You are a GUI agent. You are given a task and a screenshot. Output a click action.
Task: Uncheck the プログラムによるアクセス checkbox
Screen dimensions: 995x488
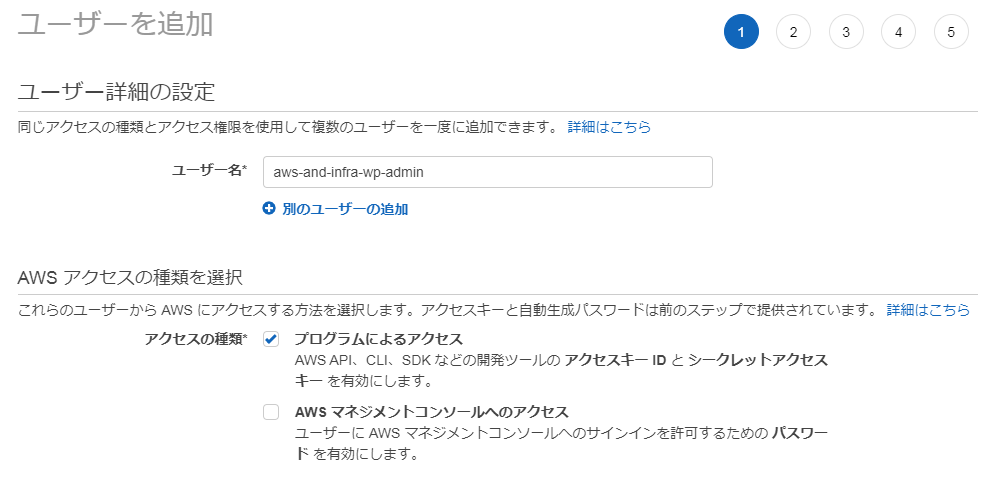tap(271, 340)
